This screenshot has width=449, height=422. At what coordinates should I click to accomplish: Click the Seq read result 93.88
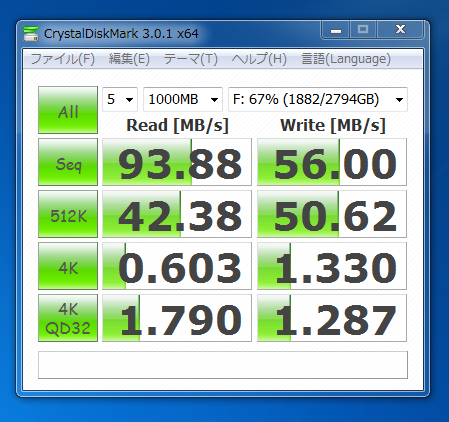click(x=177, y=162)
